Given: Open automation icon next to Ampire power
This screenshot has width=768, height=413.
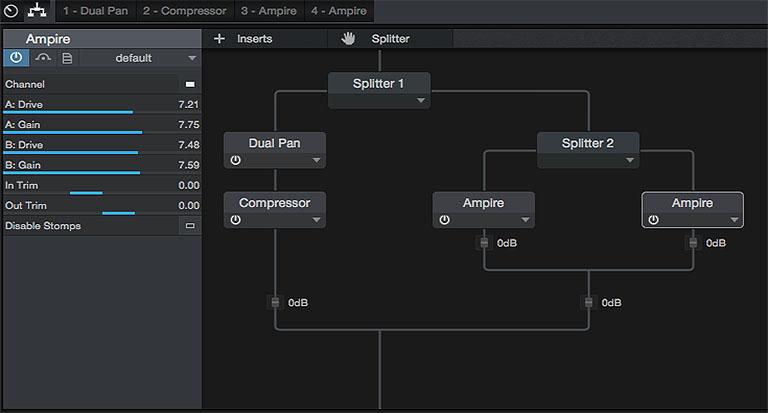Looking at the screenshot, I should click(x=43, y=58).
